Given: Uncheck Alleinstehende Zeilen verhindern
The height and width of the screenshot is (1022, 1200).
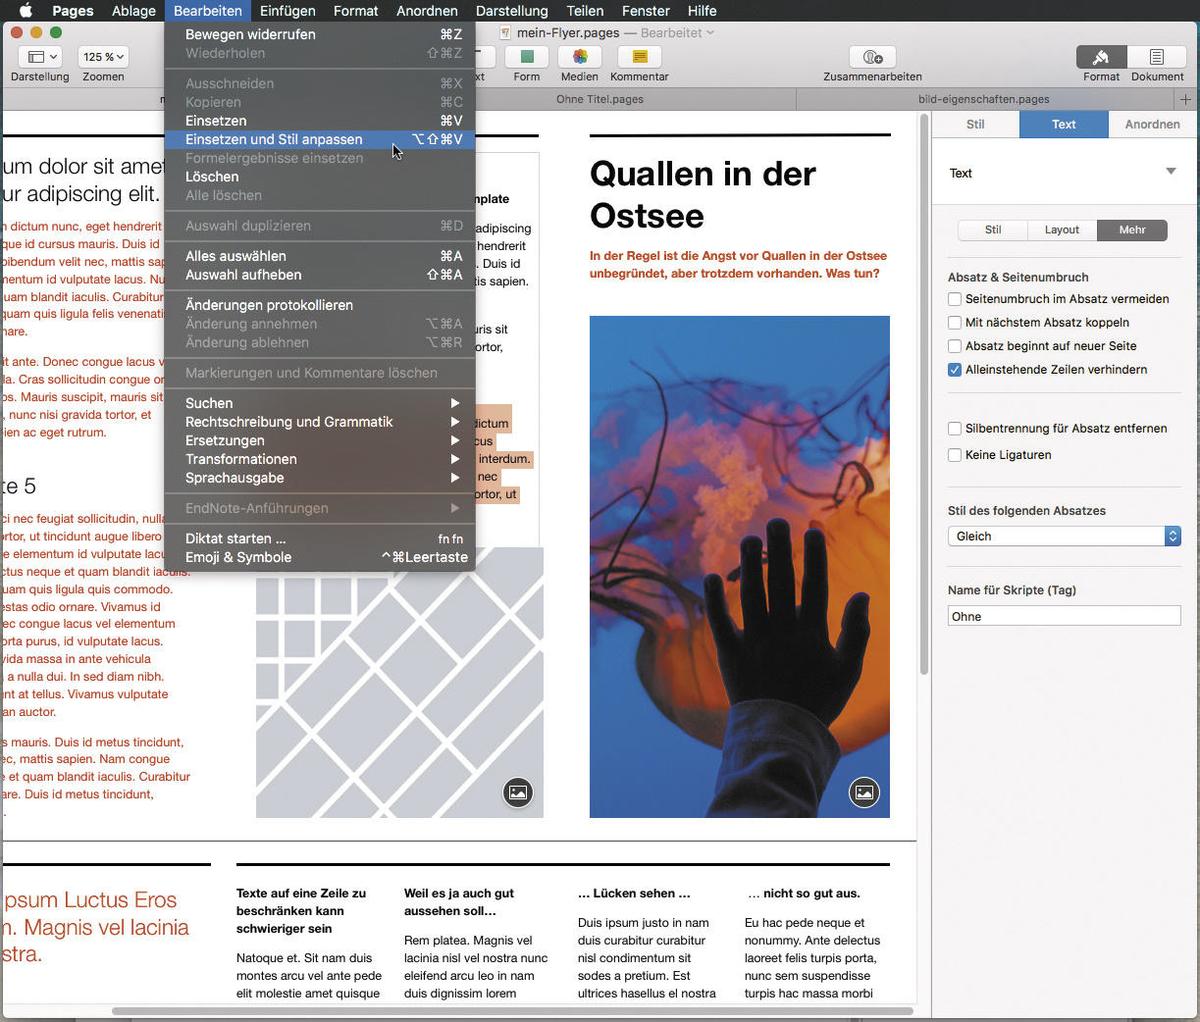Looking at the screenshot, I should click(x=955, y=370).
